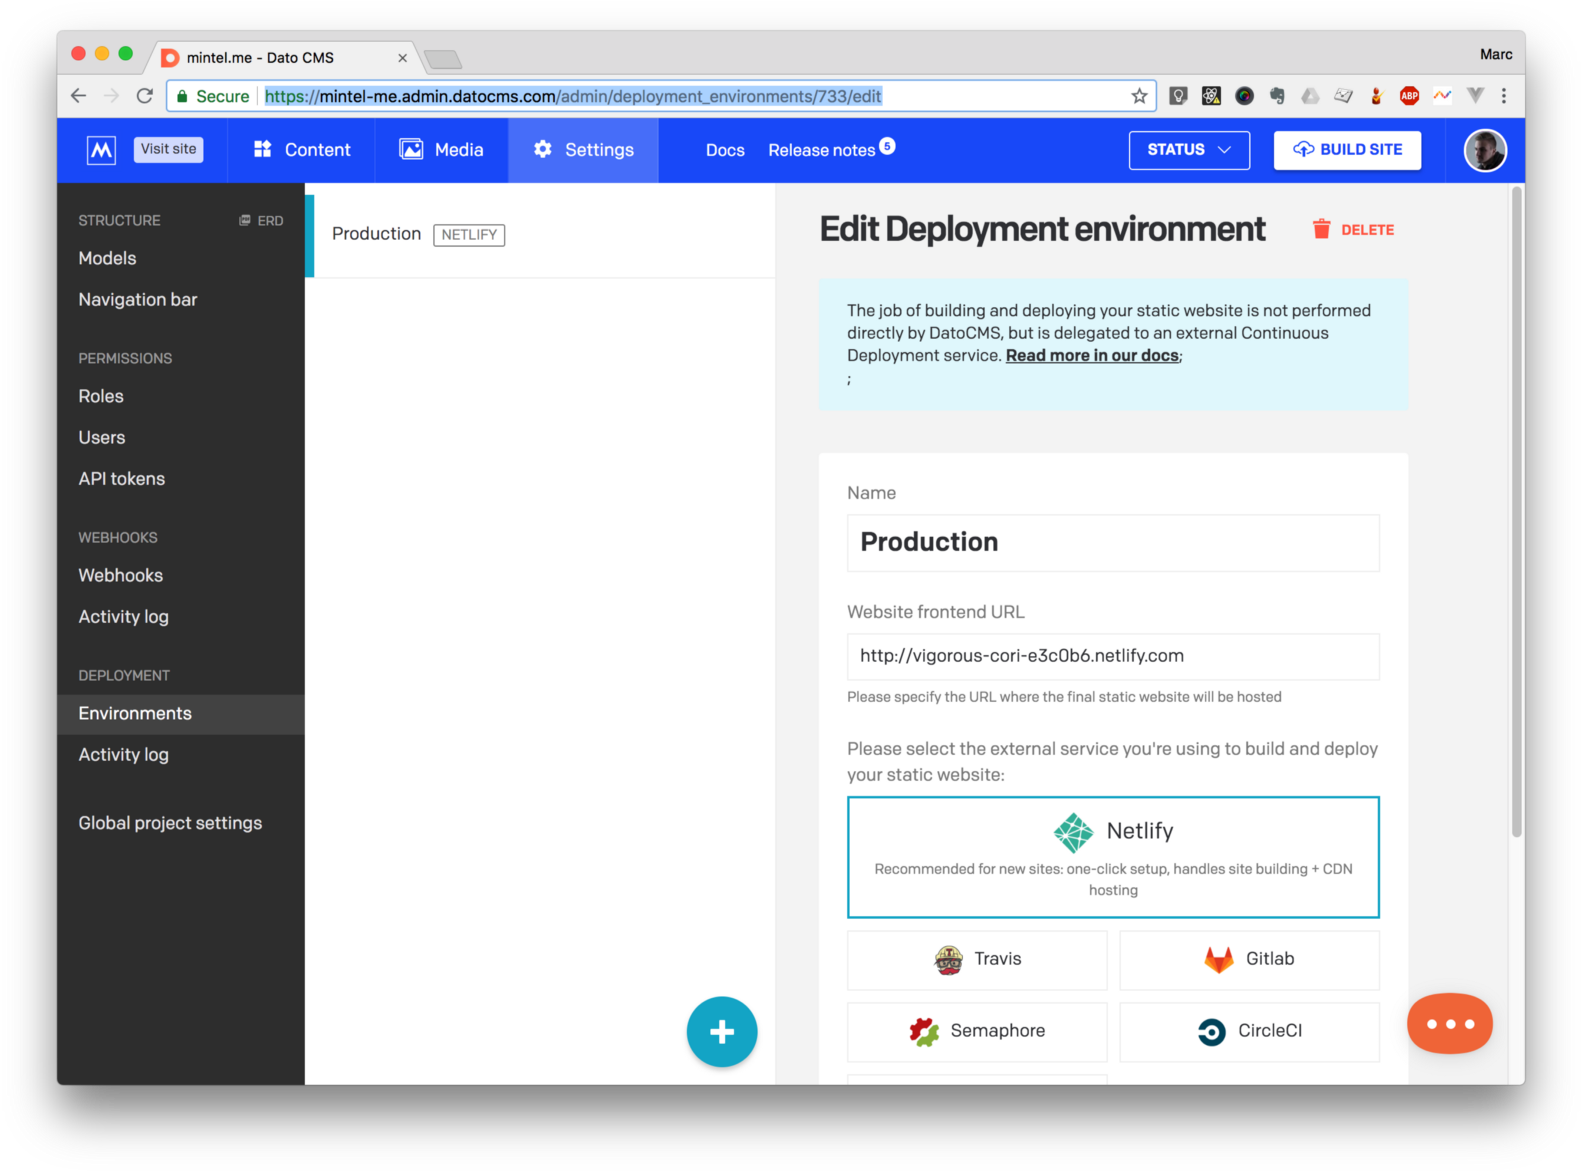Viewport: 1581px width, 1171px height.
Task: Add a new deployment environment
Action: (x=721, y=1031)
